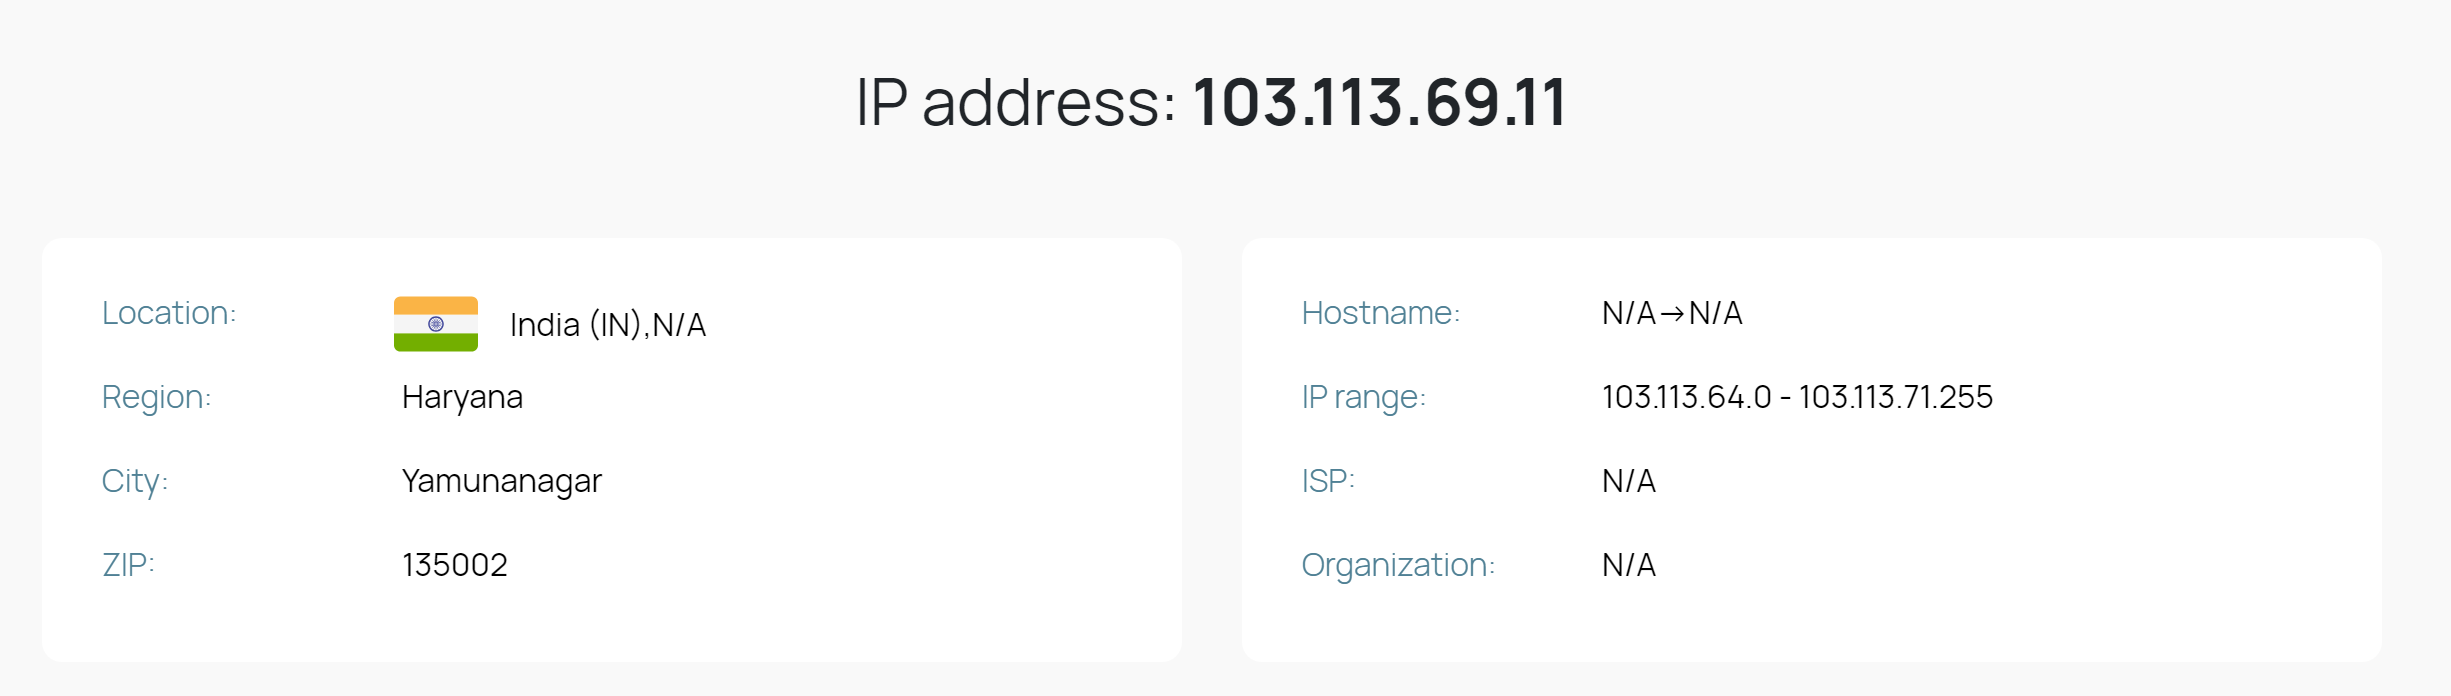Select the ISP N/A value
This screenshot has width=2451, height=696.
[1629, 481]
